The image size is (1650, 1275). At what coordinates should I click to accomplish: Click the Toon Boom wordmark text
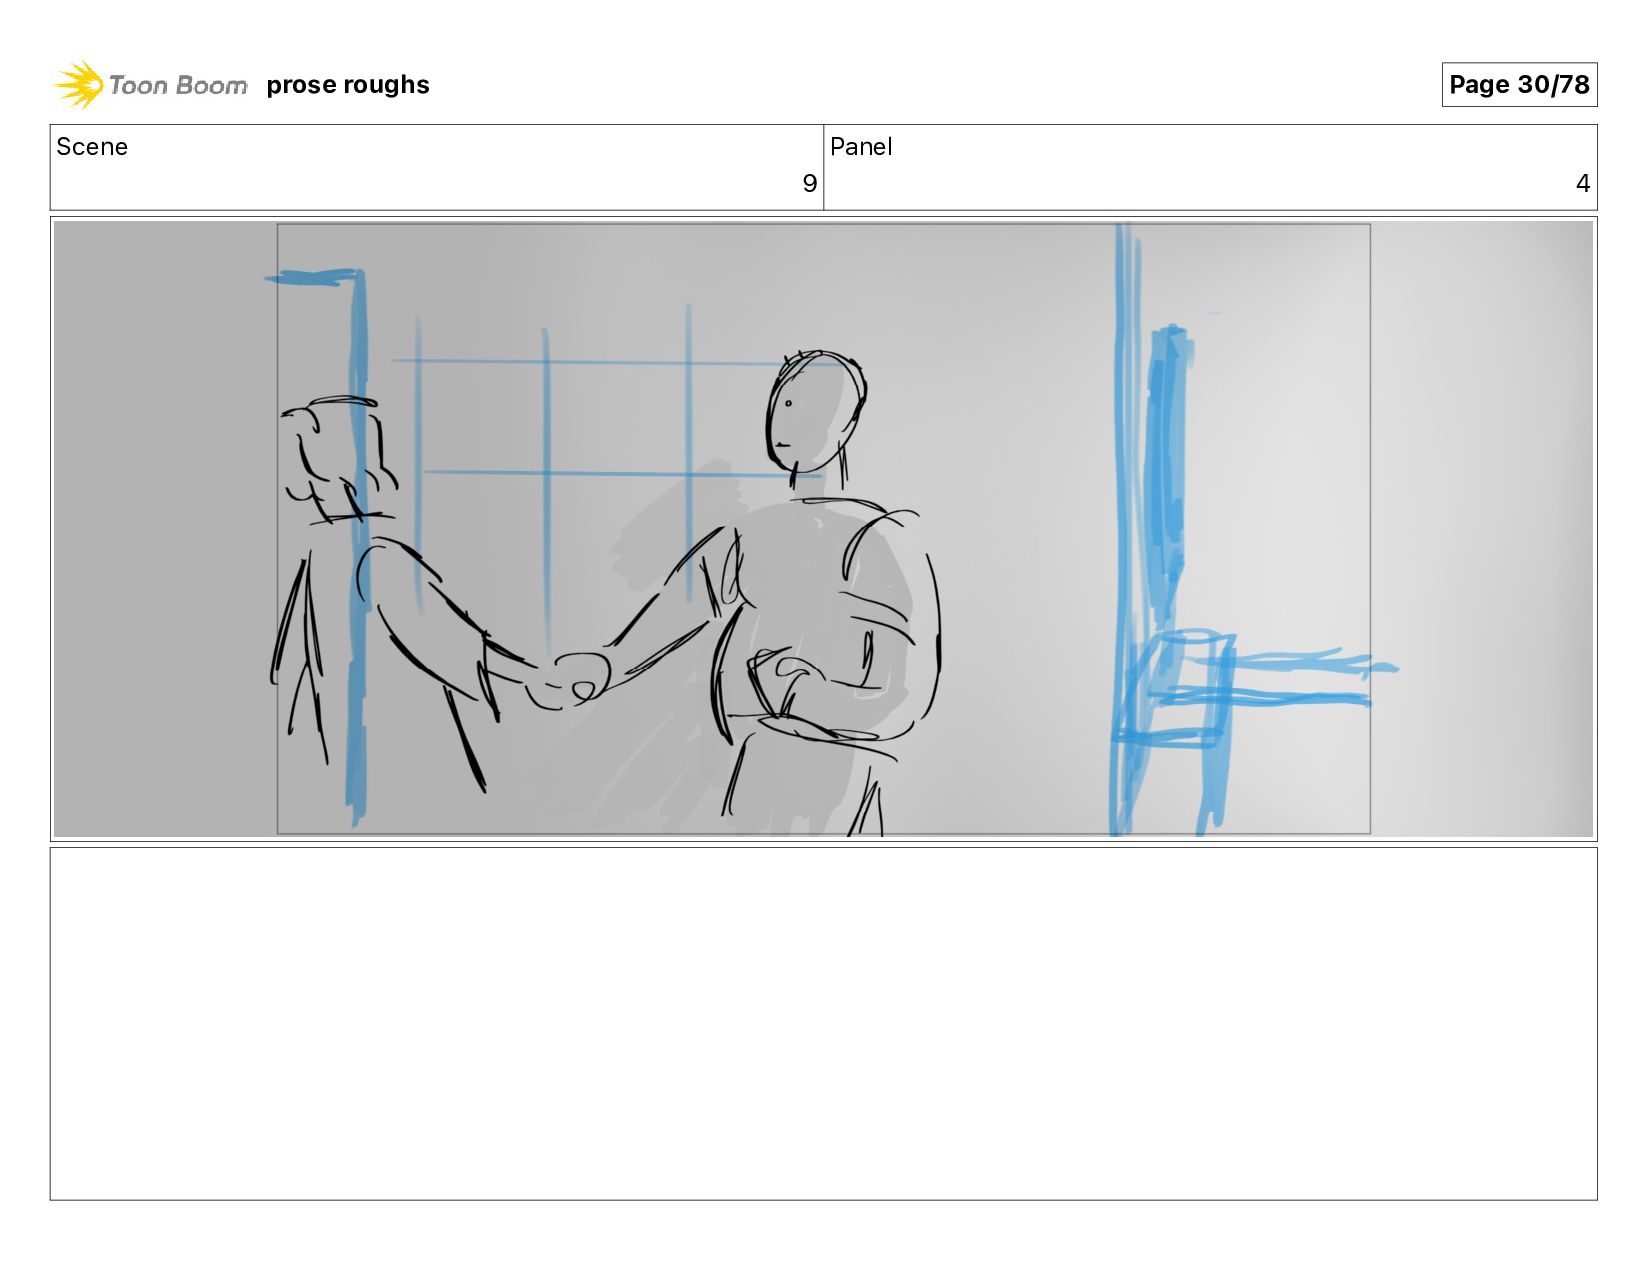(x=177, y=85)
